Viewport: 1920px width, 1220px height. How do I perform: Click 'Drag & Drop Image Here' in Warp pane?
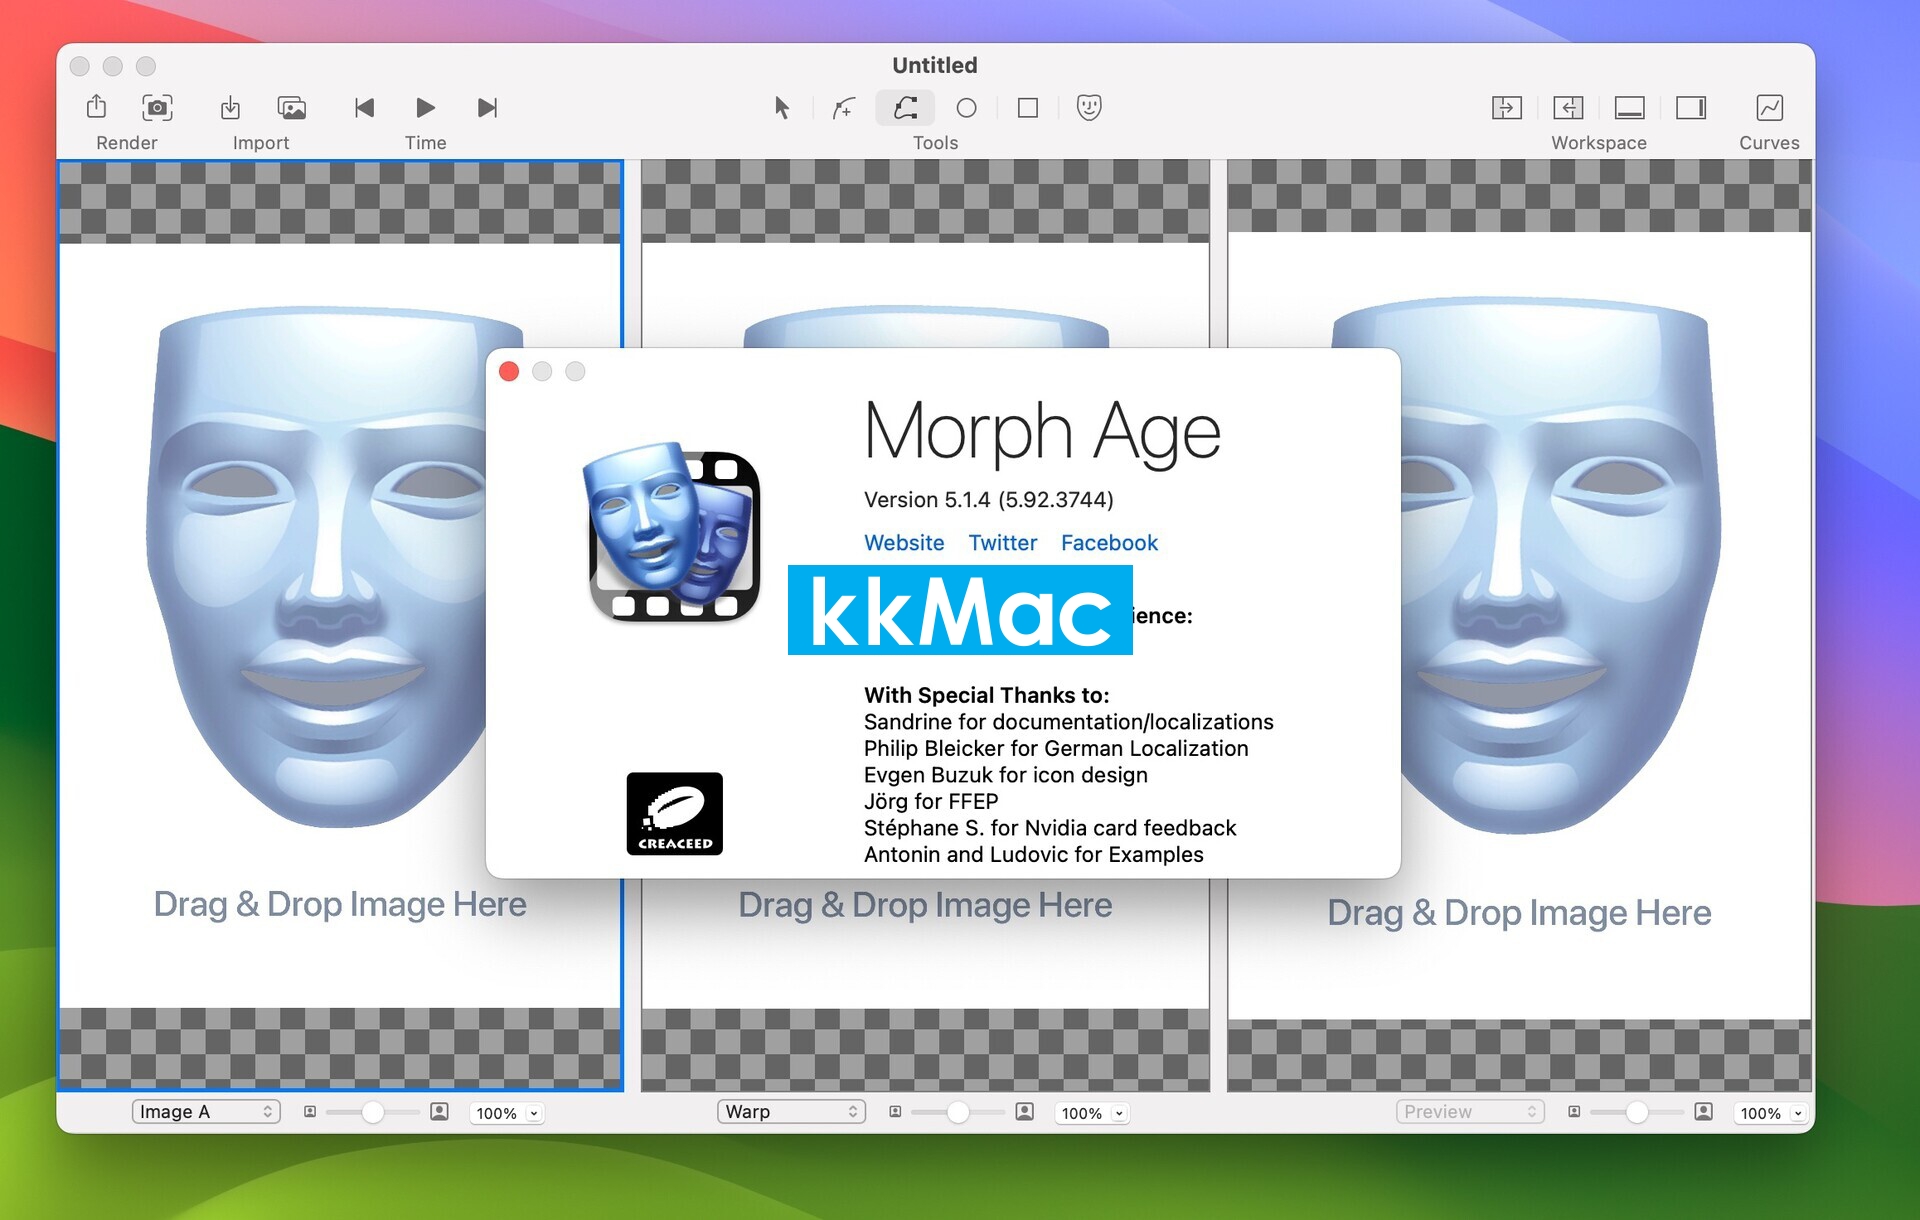(x=925, y=905)
